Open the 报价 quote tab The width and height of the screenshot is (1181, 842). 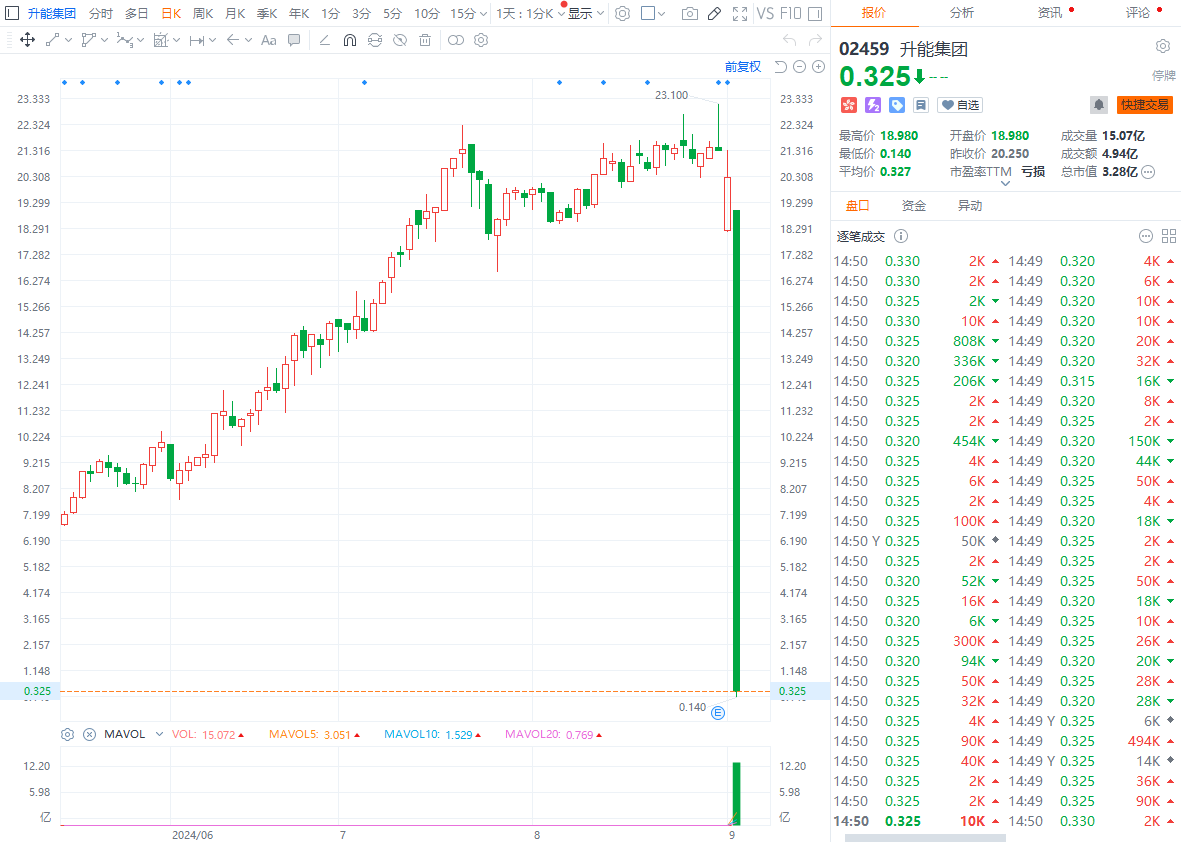click(874, 13)
